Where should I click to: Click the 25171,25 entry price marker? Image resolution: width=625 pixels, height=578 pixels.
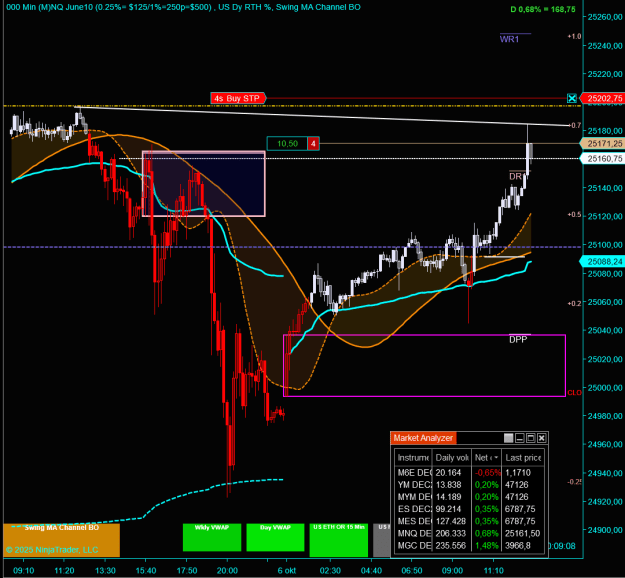pos(604,144)
